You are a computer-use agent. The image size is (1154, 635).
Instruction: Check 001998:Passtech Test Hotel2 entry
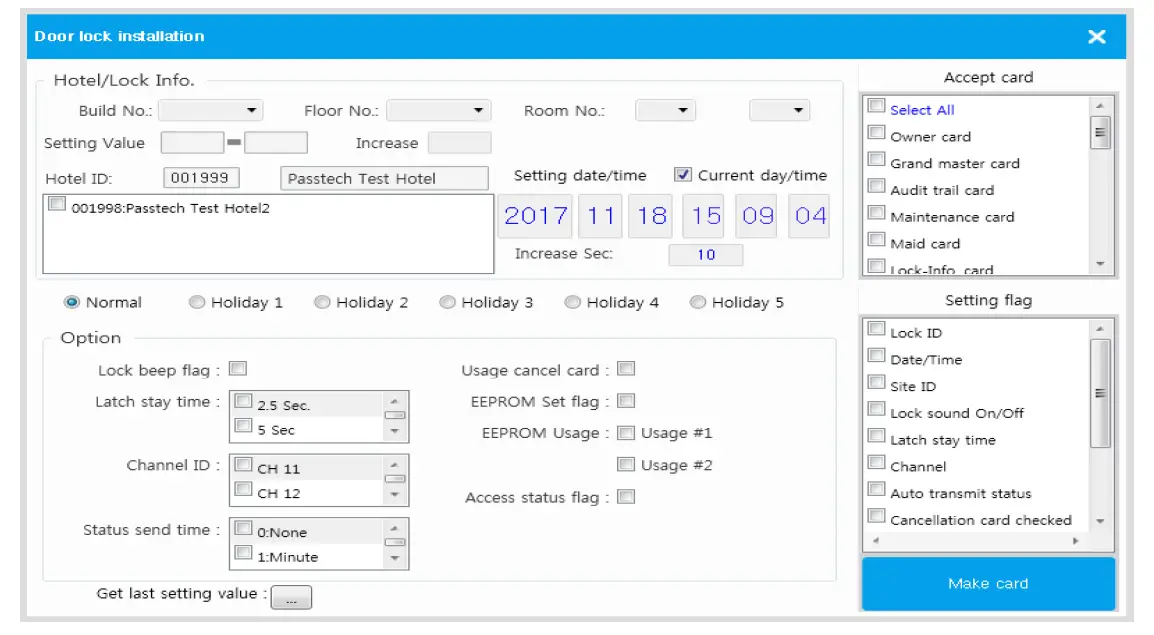coord(57,204)
